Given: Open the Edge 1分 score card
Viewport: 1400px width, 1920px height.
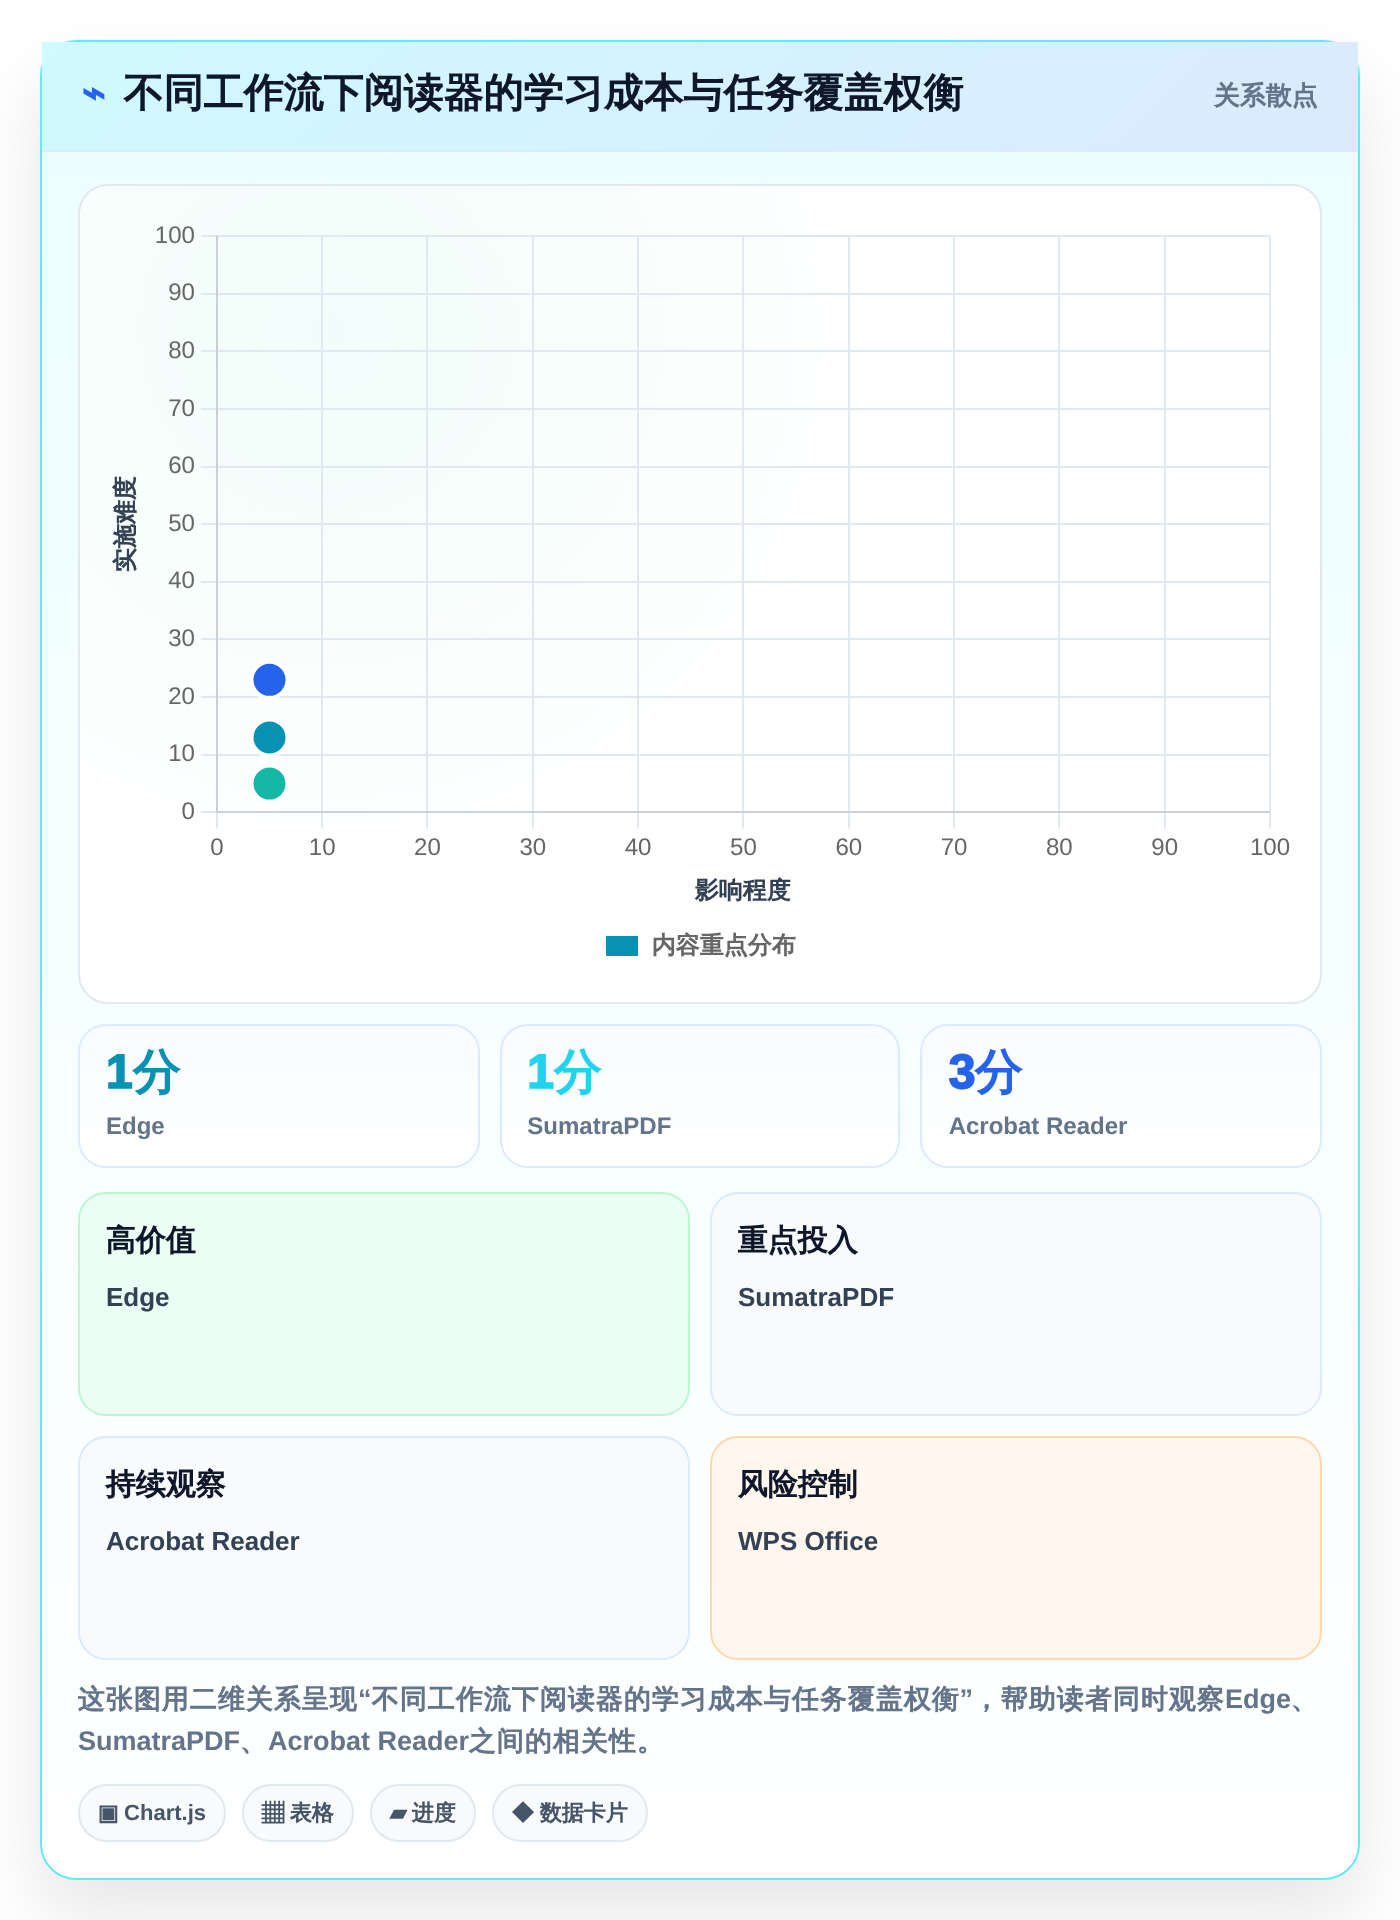Looking at the screenshot, I should tap(279, 1096).
